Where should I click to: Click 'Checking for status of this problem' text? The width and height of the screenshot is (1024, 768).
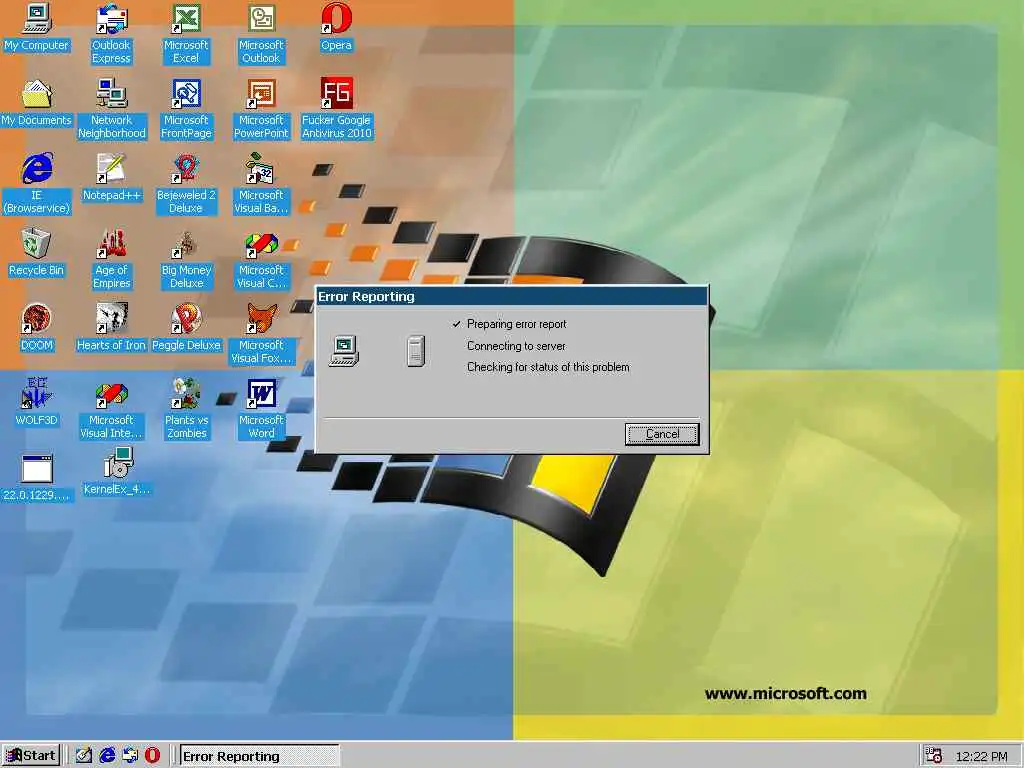[548, 367]
